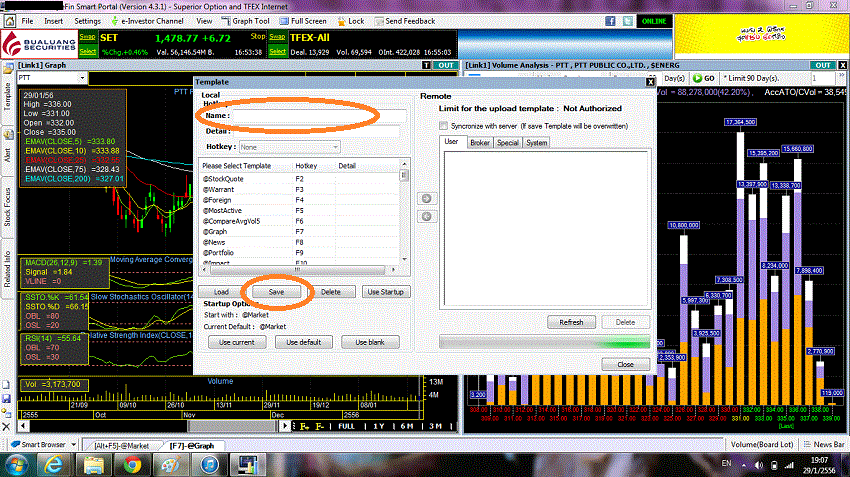850x477 pixels.
Task: Click the folder icon at sidebar top
Action: [8, 69]
